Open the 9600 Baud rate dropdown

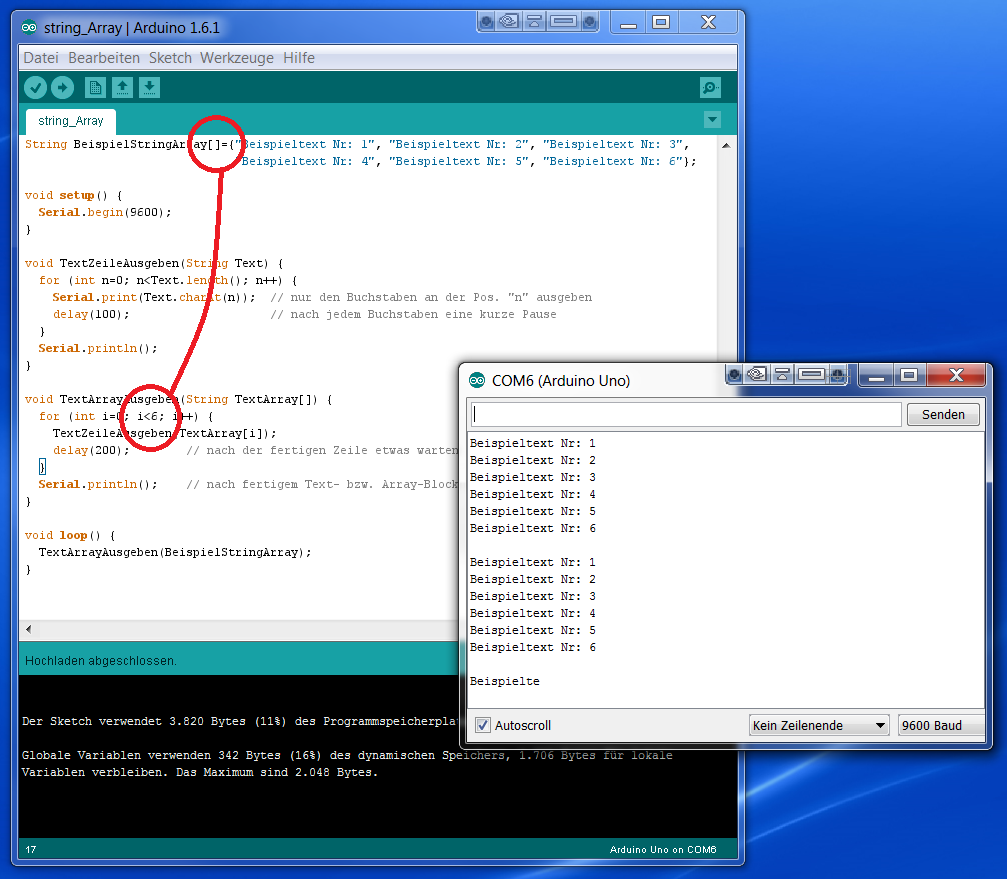coord(940,726)
